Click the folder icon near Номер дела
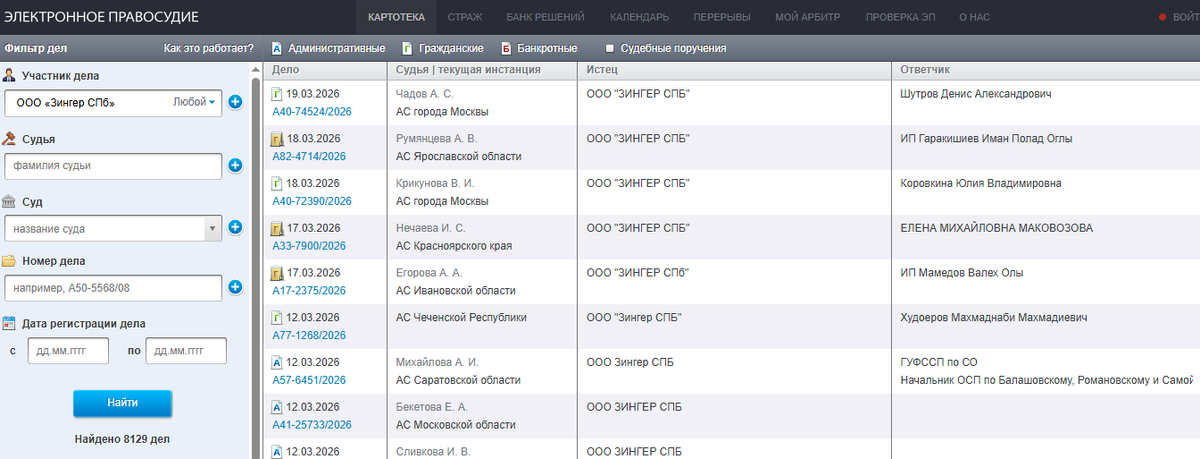 [x=9, y=261]
